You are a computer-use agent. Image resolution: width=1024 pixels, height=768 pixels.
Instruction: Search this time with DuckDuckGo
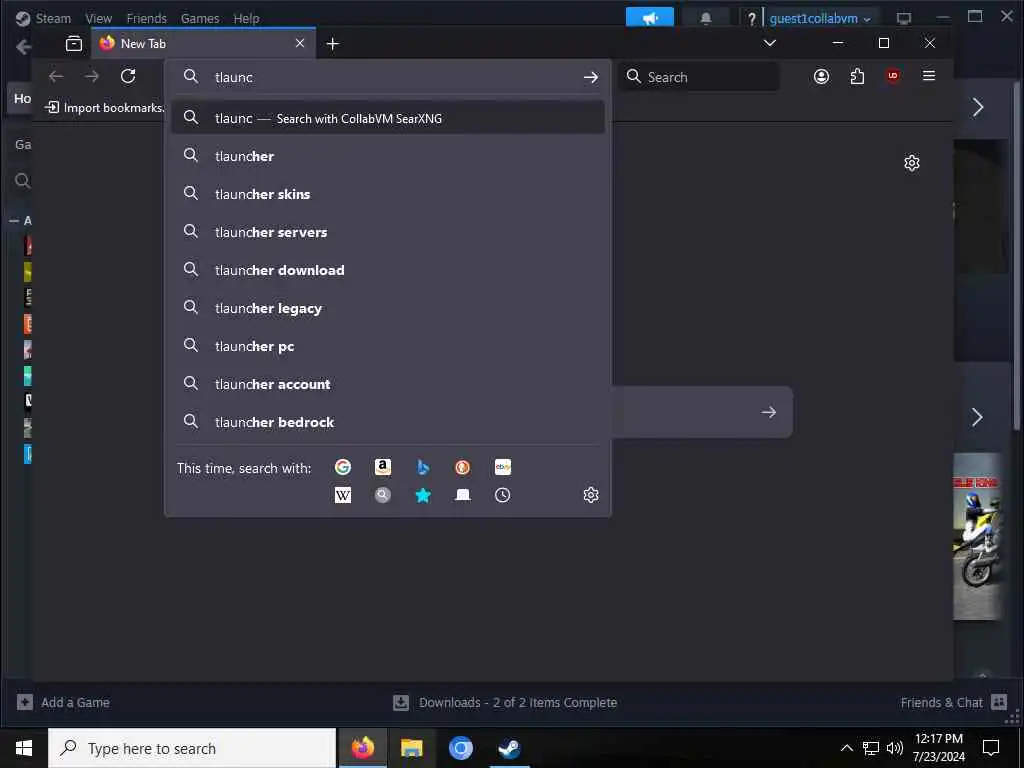462,467
